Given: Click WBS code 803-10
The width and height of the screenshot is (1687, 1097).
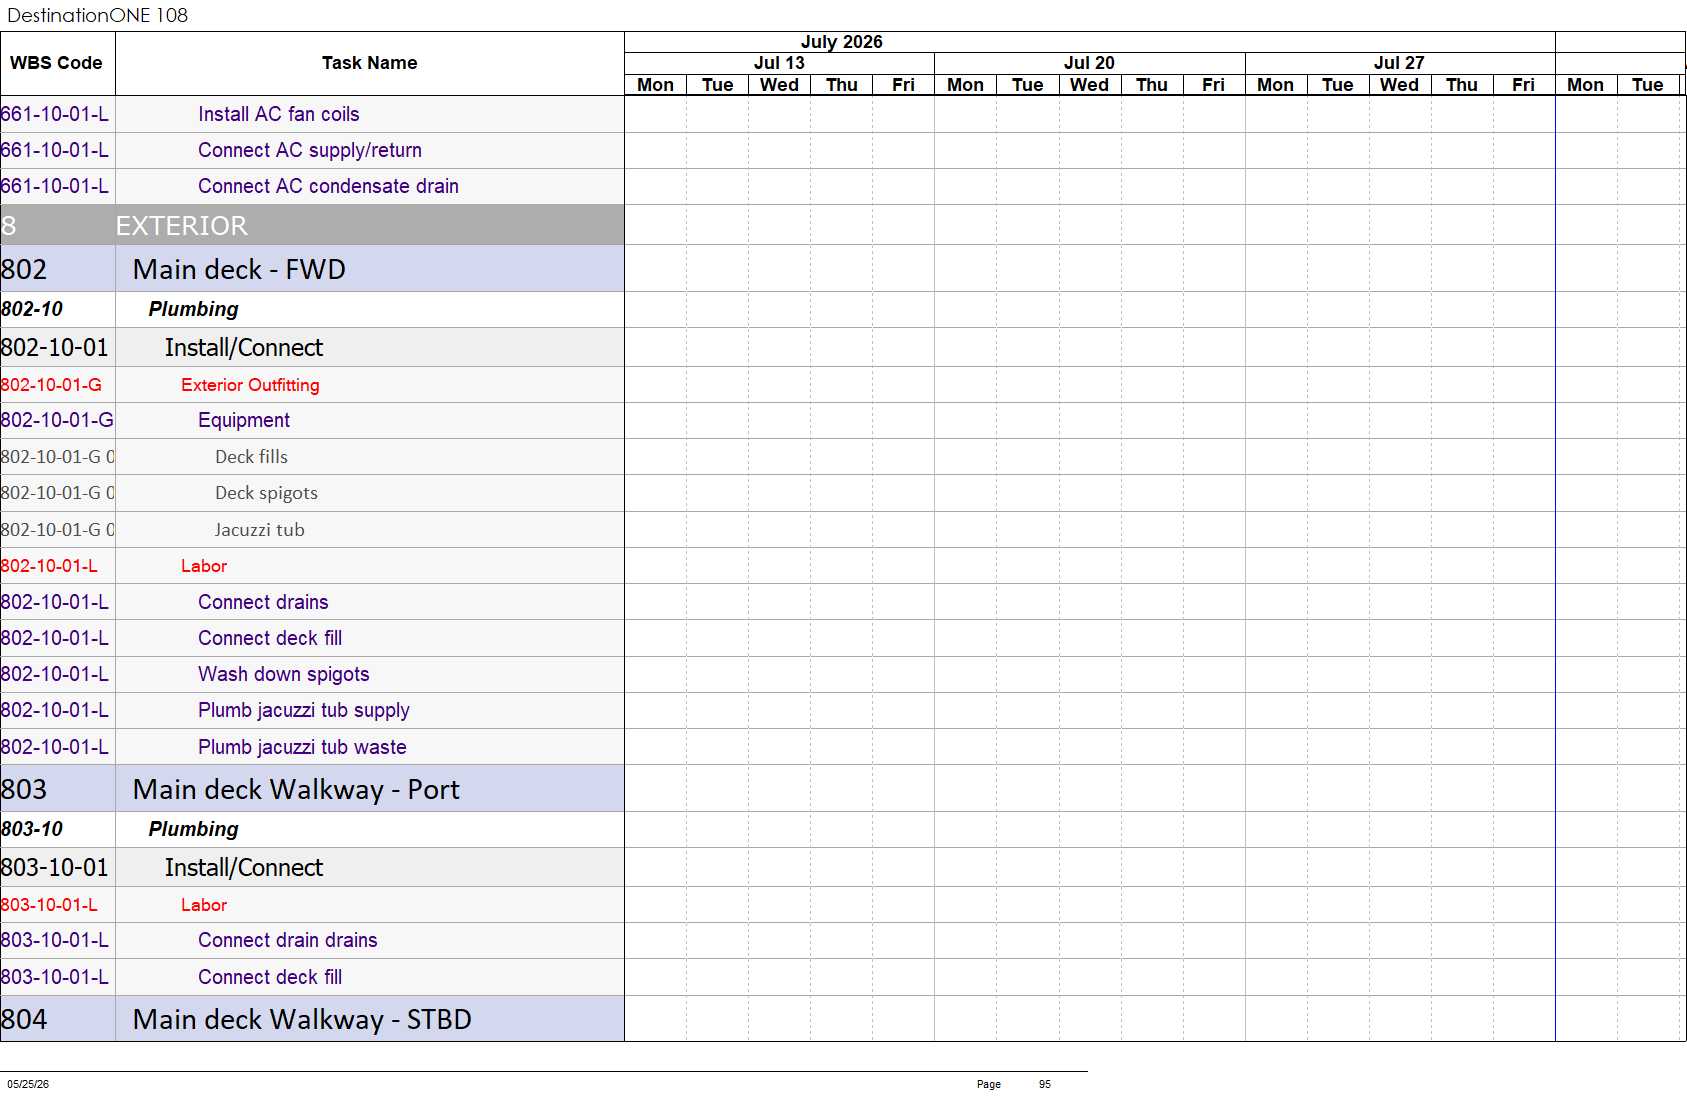Looking at the screenshot, I should (x=31, y=829).
